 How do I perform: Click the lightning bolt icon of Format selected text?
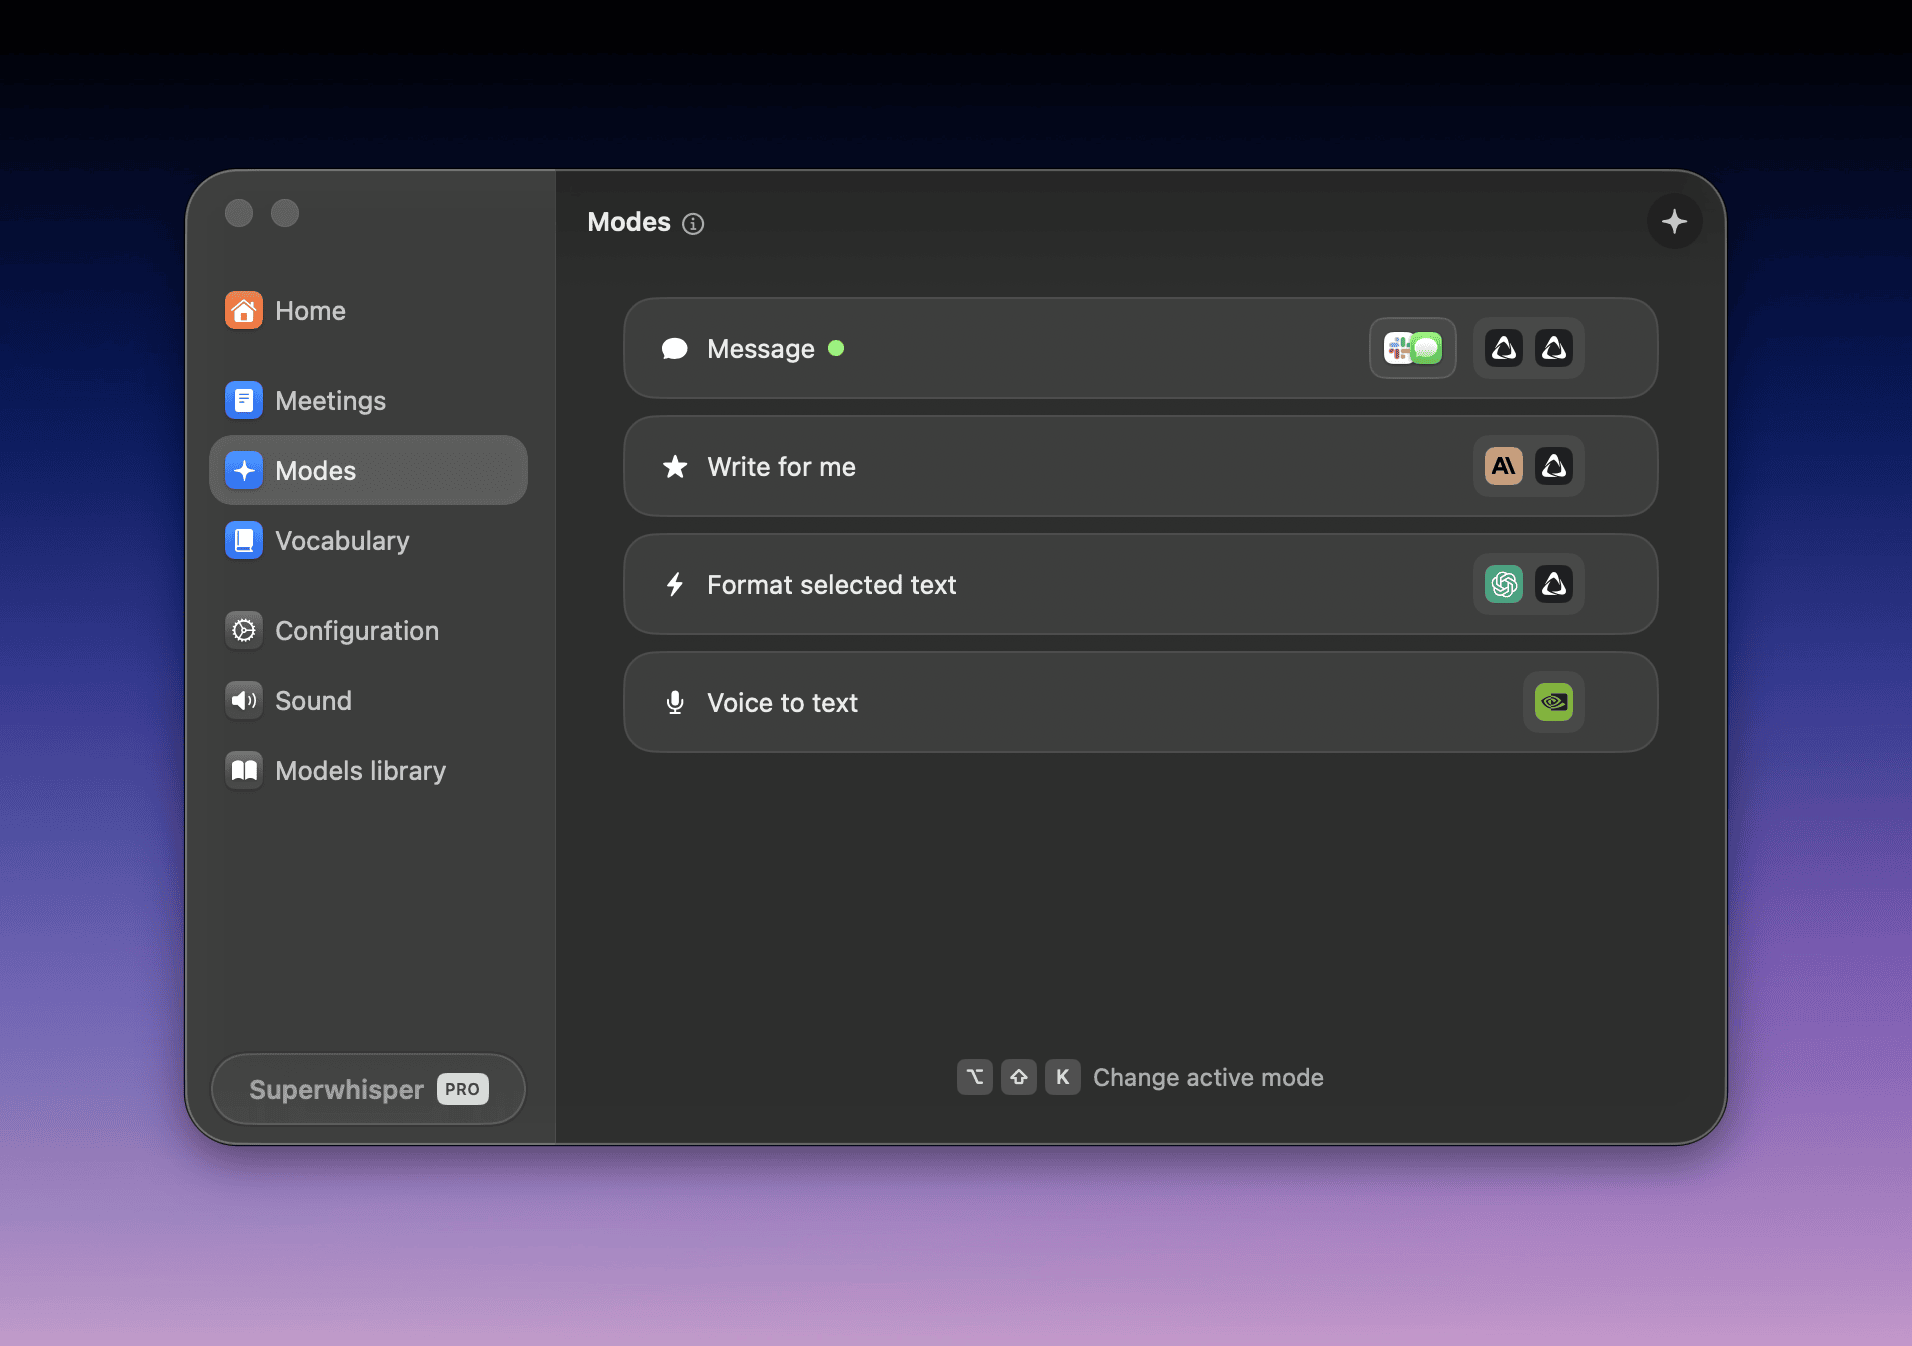[675, 584]
